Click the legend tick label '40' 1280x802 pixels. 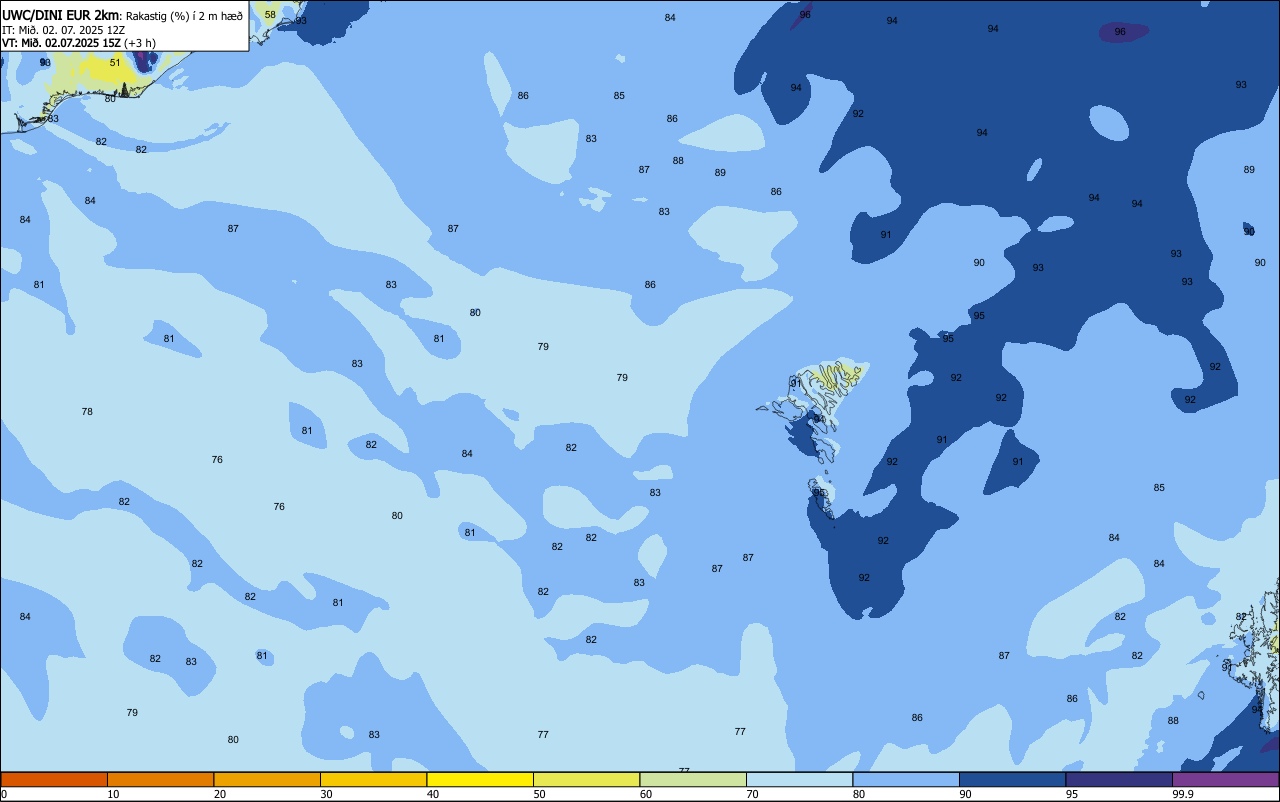click(x=433, y=794)
